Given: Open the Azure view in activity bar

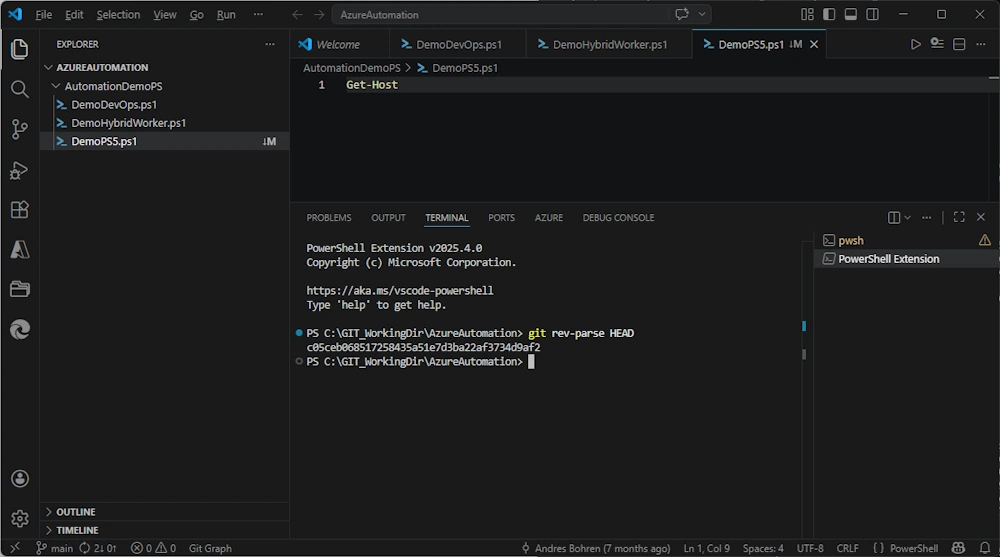Looking at the screenshot, I should point(20,250).
